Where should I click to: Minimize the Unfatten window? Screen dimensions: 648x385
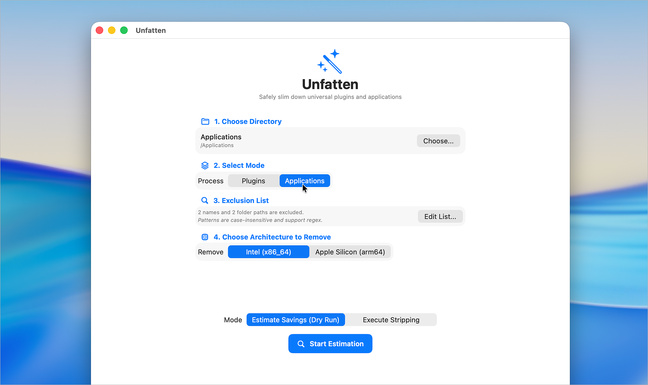point(112,30)
